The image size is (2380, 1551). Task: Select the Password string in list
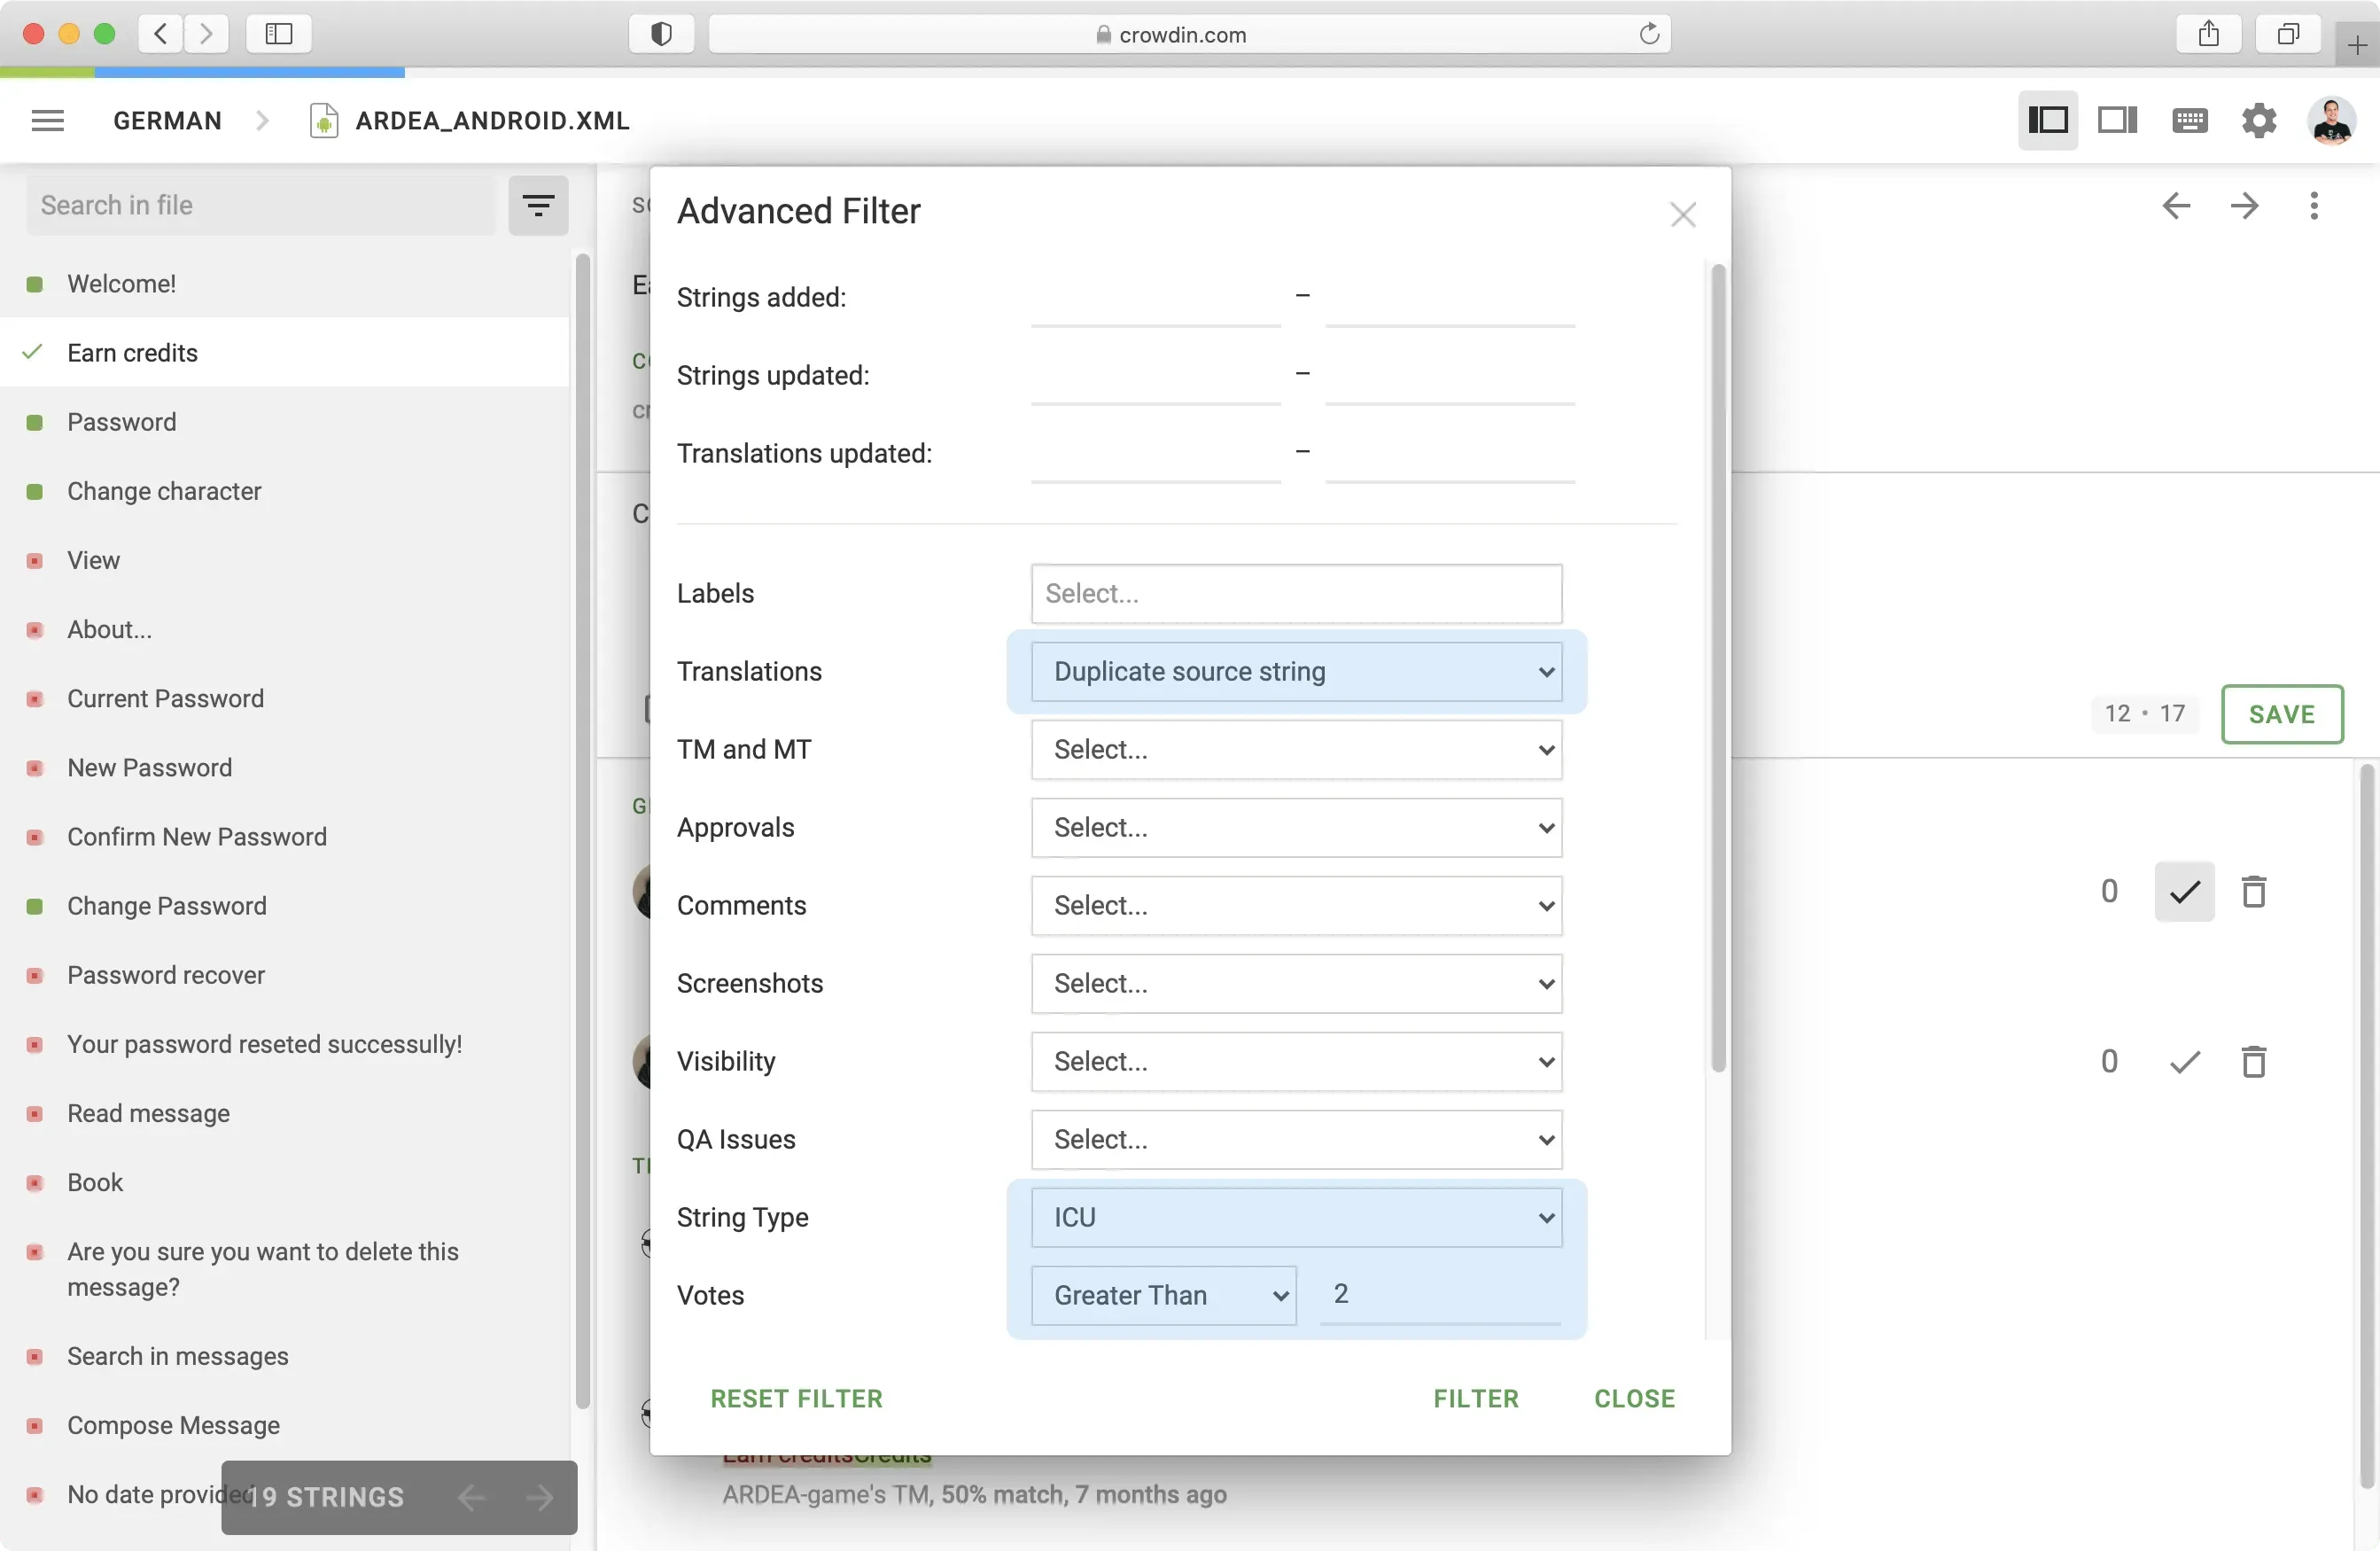tap(121, 422)
